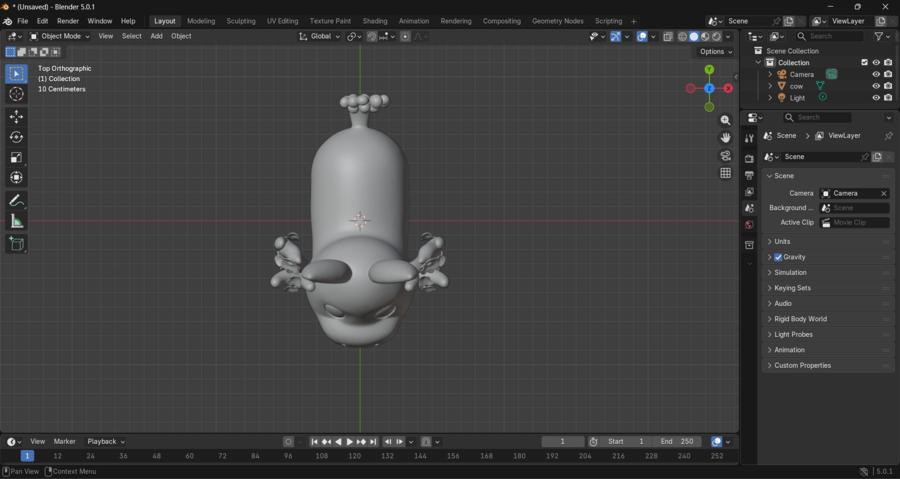Select the Move tool in the toolbar
This screenshot has height=479, width=900.
click(16, 117)
